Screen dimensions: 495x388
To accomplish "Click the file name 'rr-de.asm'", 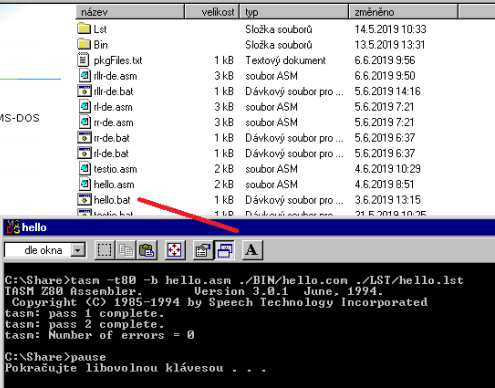I will (x=113, y=123).
